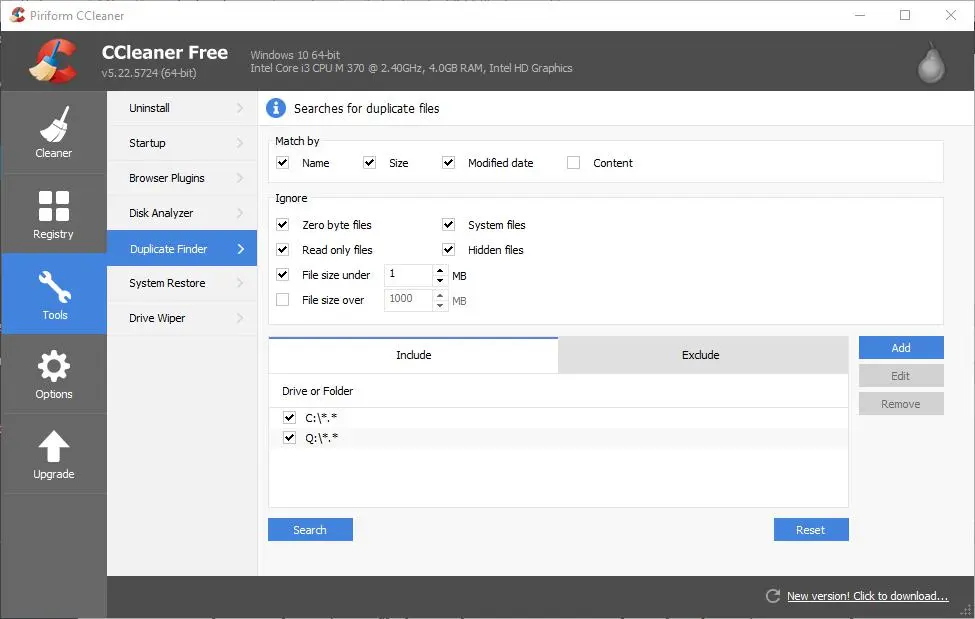
Task: Select the Q:\*.* row text
Action: point(321,438)
